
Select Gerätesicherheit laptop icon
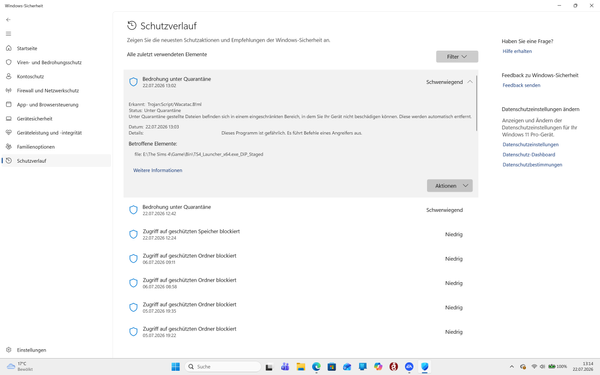pos(9,119)
